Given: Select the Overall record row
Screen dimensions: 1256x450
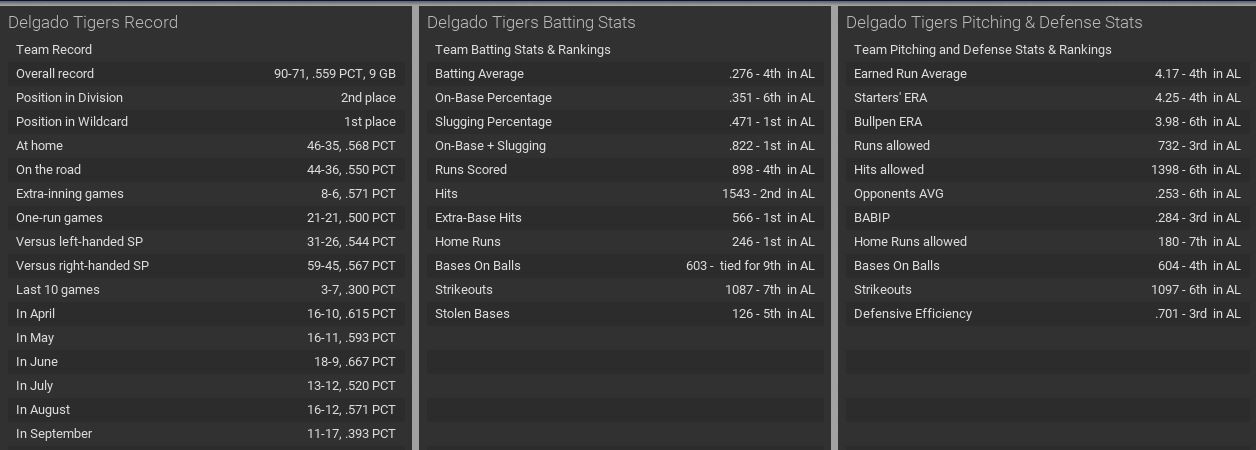Looking at the screenshot, I should coord(206,74).
